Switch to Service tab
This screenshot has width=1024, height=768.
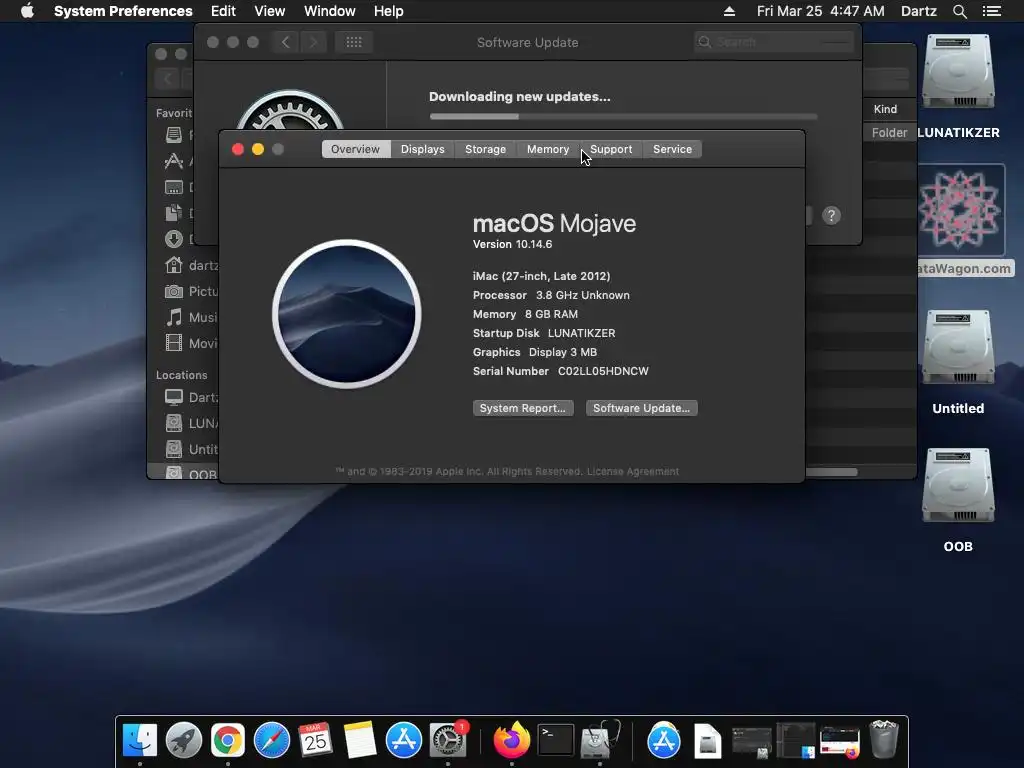coord(673,149)
